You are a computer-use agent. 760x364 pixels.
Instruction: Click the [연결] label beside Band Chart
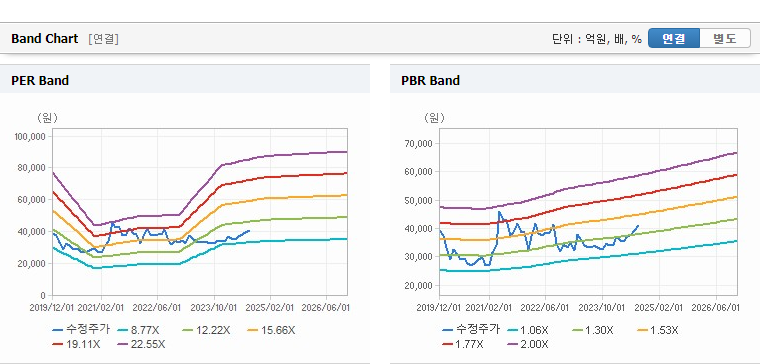pyautogui.click(x=103, y=39)
